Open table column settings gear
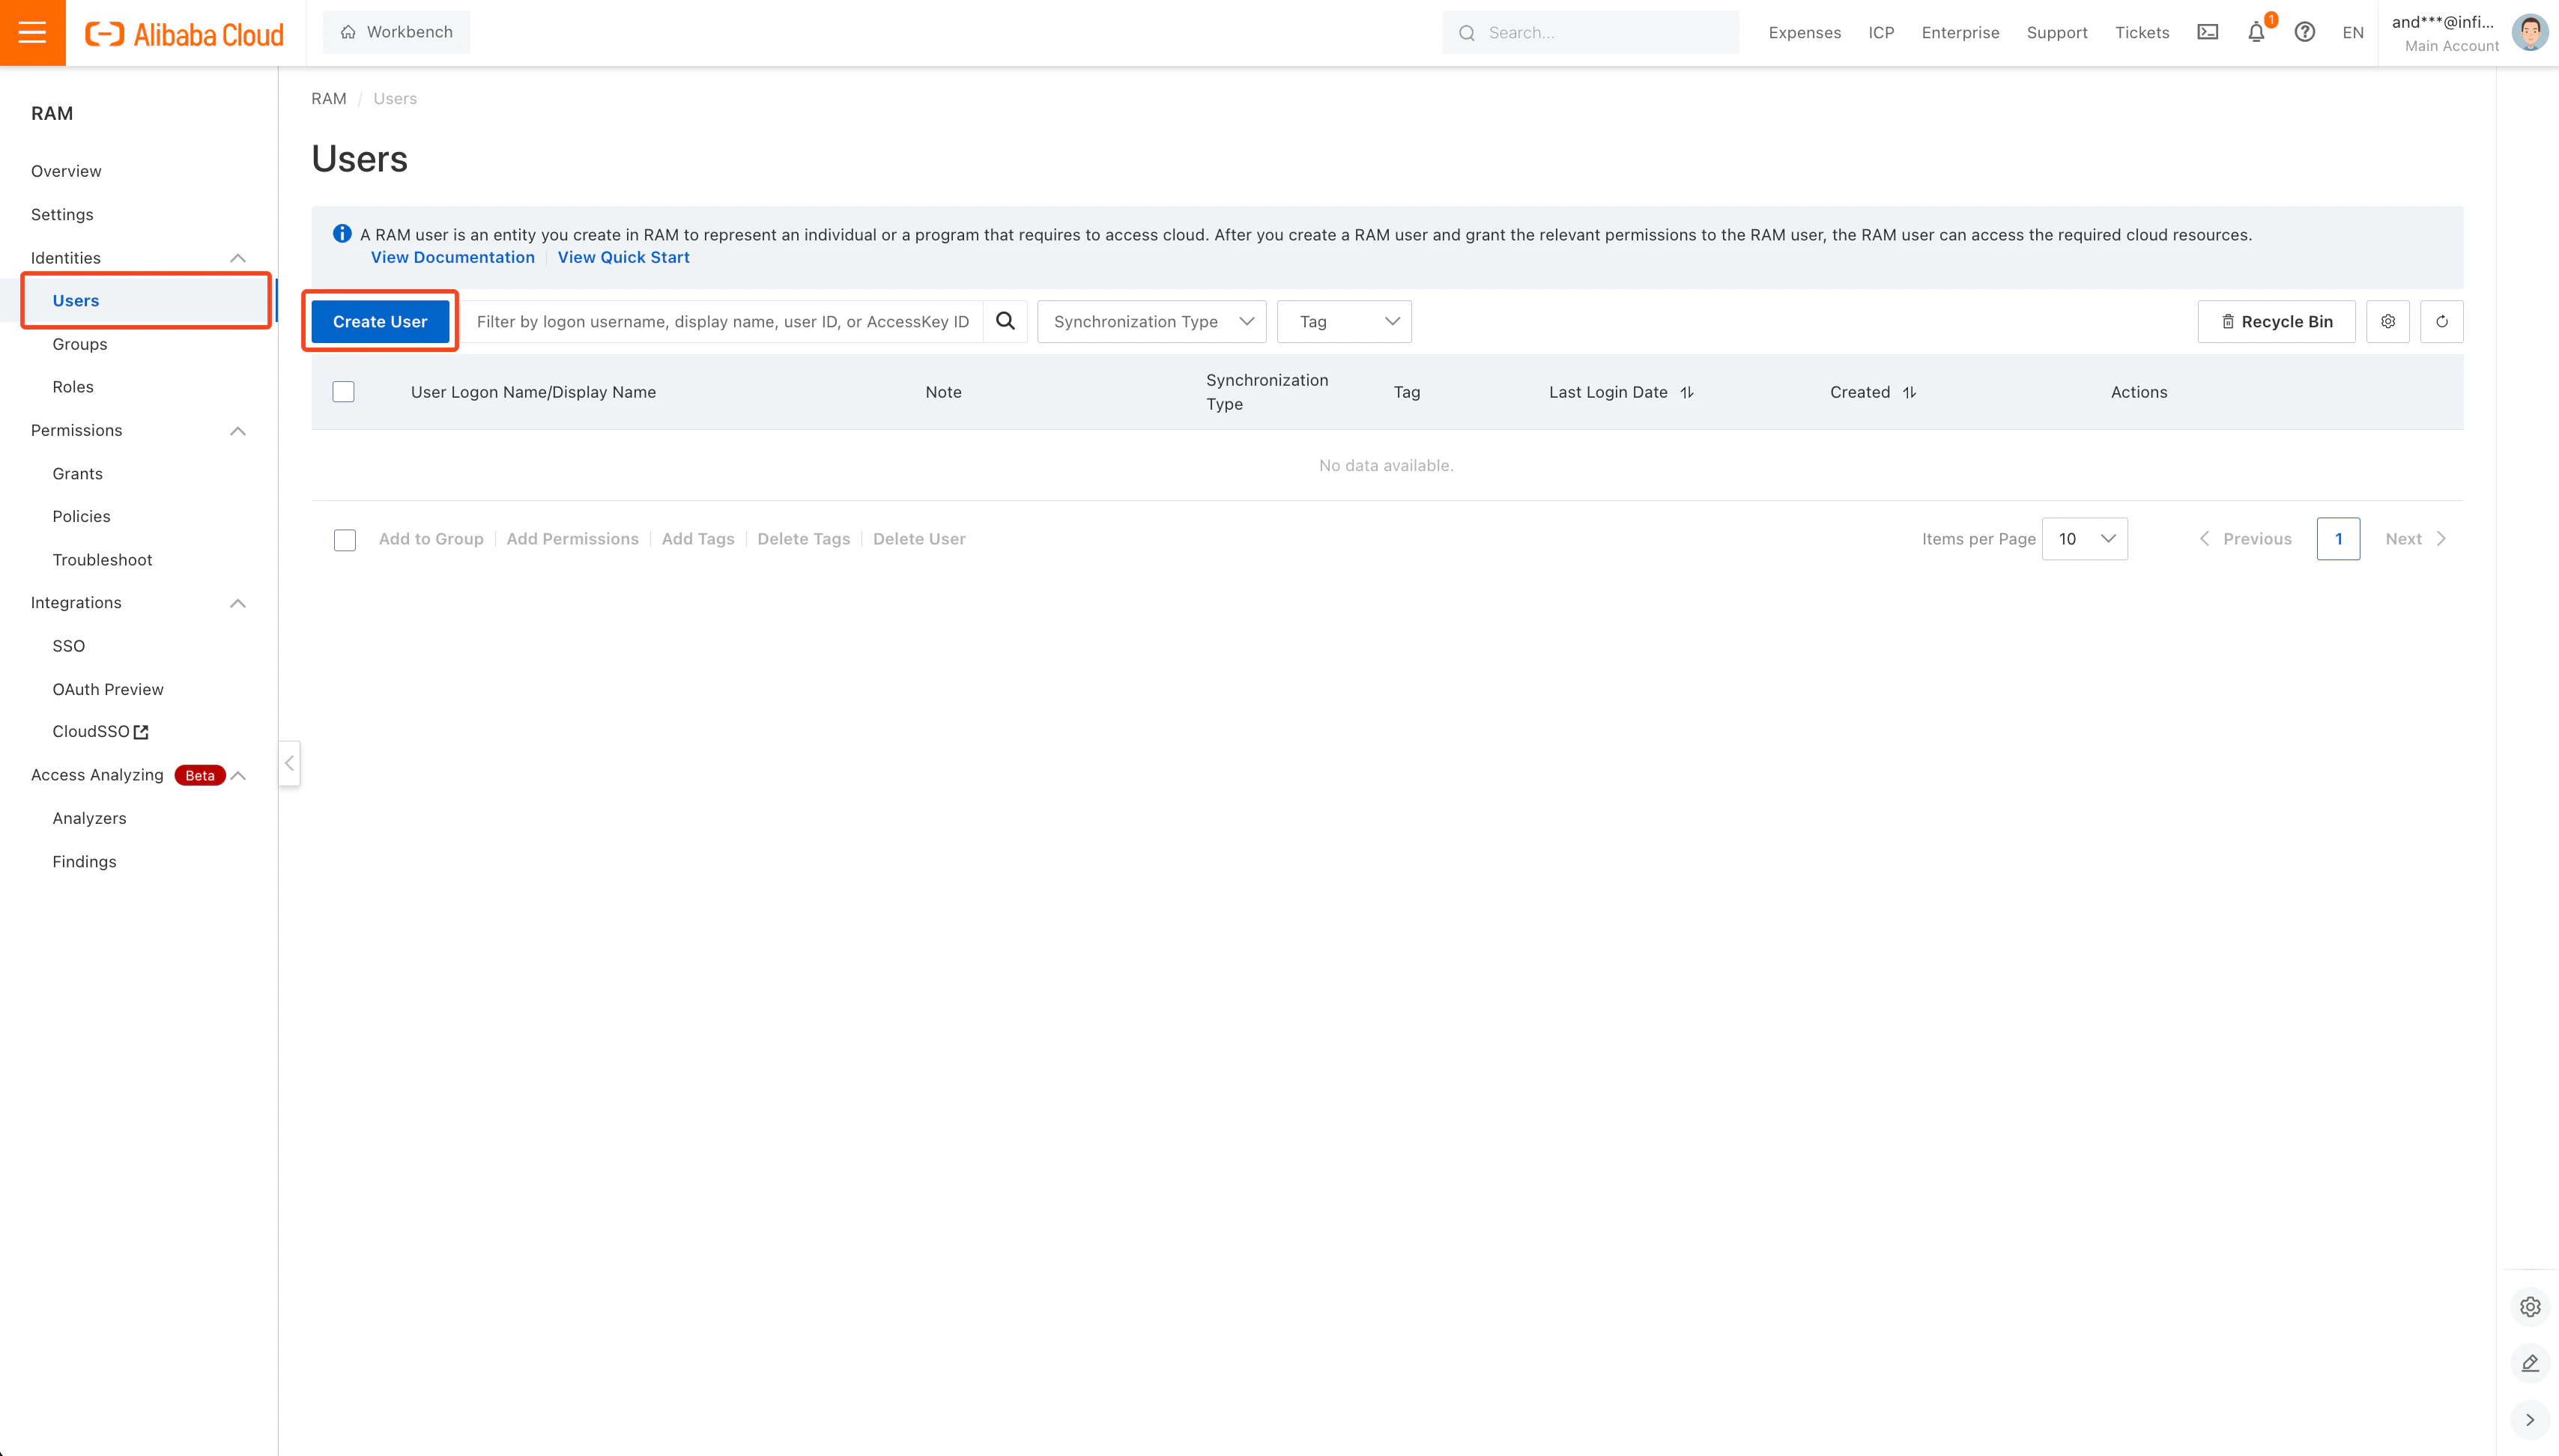Image resolution: width=2559 pixels, height=1456 pixels. pyautogui.click(x=2388, y=321)
